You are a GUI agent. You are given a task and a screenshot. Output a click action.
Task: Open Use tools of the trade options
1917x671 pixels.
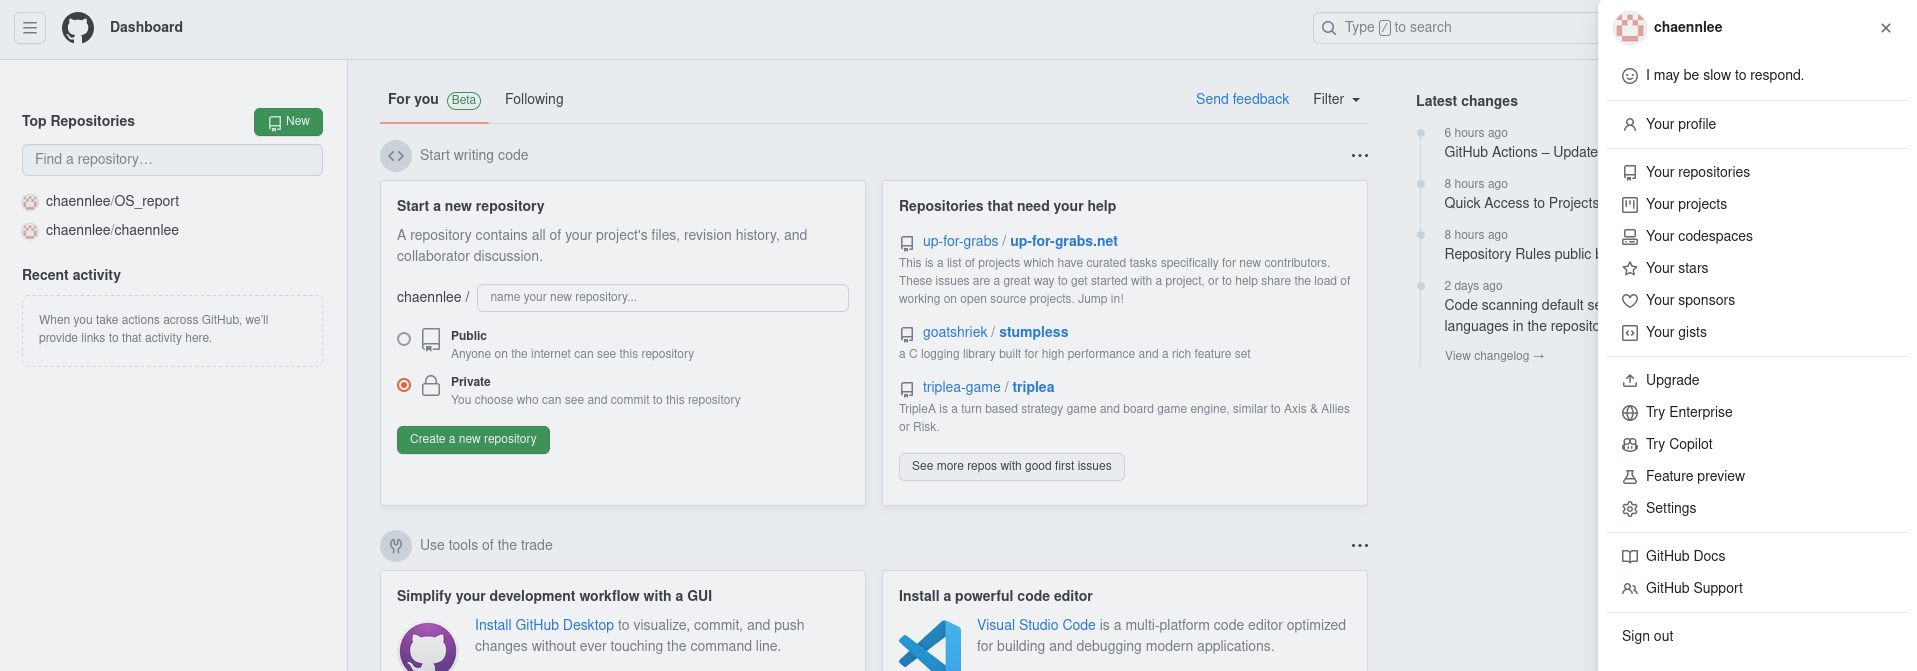coord(1360,546)
